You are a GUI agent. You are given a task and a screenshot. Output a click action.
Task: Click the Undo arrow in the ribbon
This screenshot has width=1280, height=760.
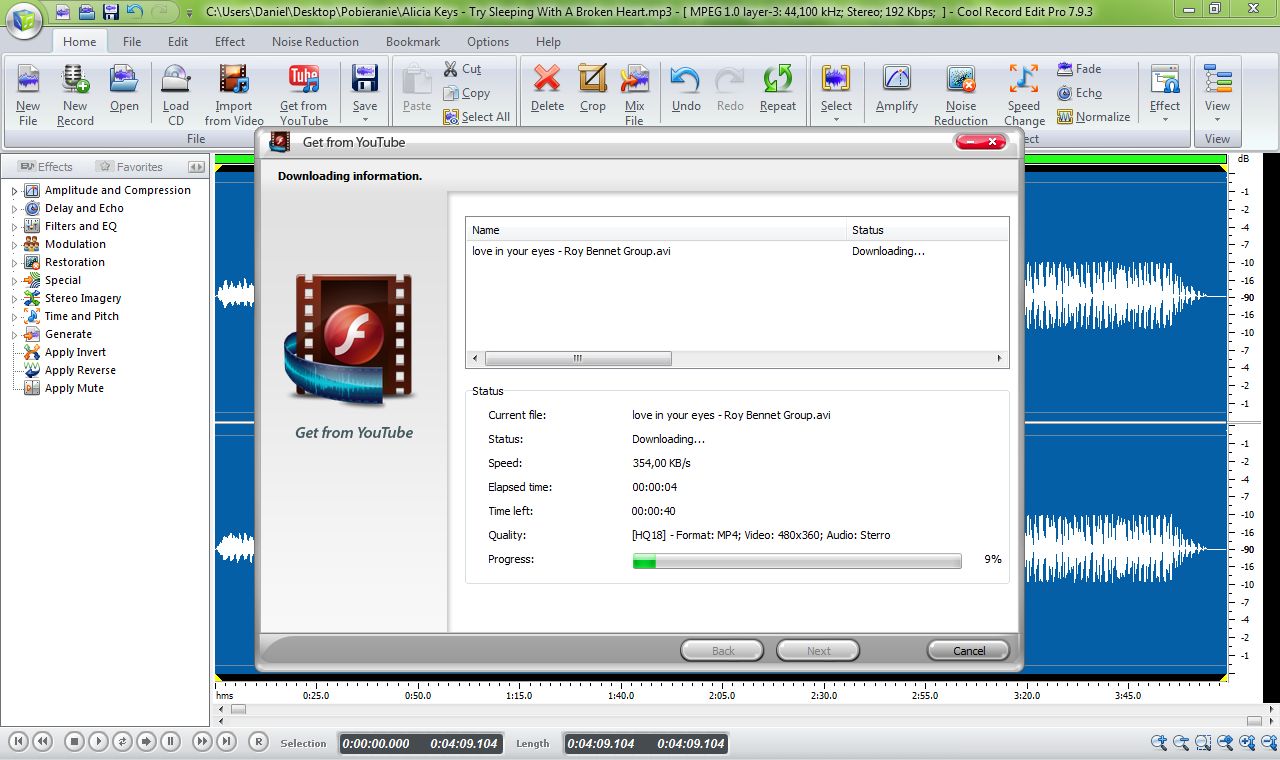686,80
